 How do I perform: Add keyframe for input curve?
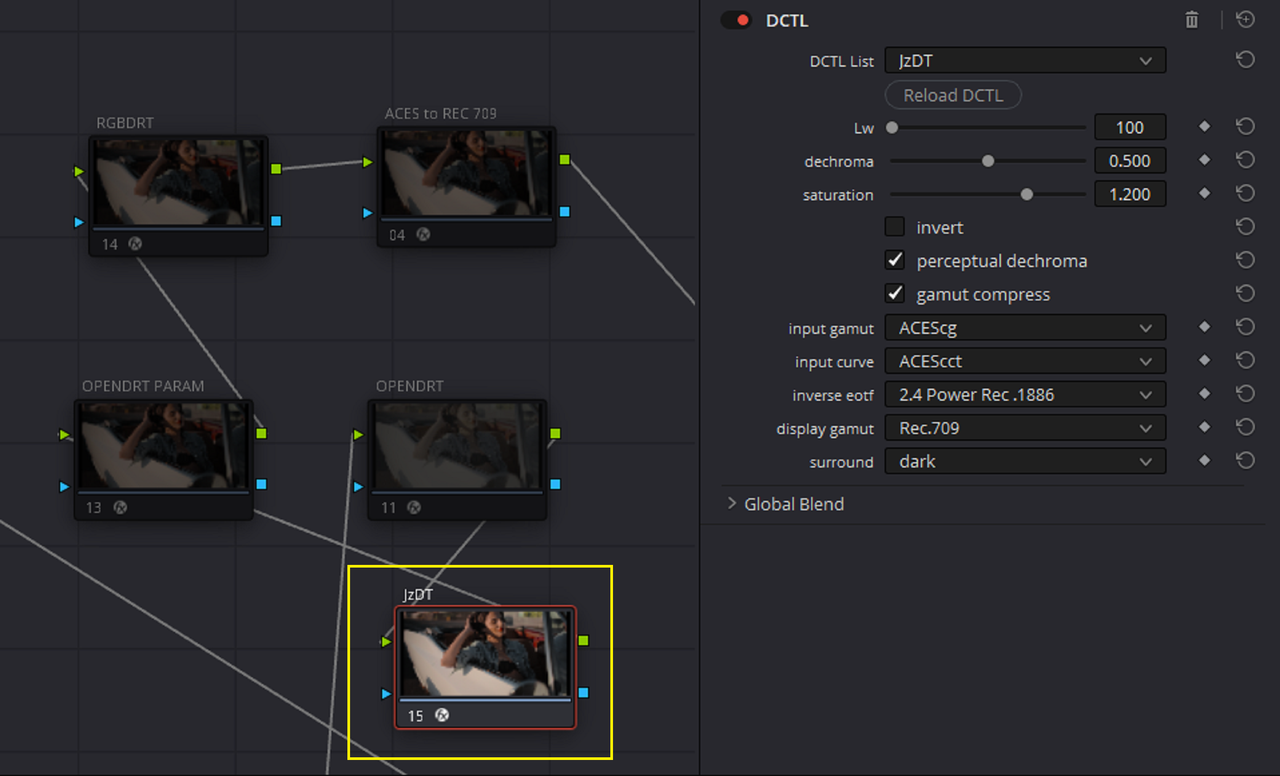1204,360
